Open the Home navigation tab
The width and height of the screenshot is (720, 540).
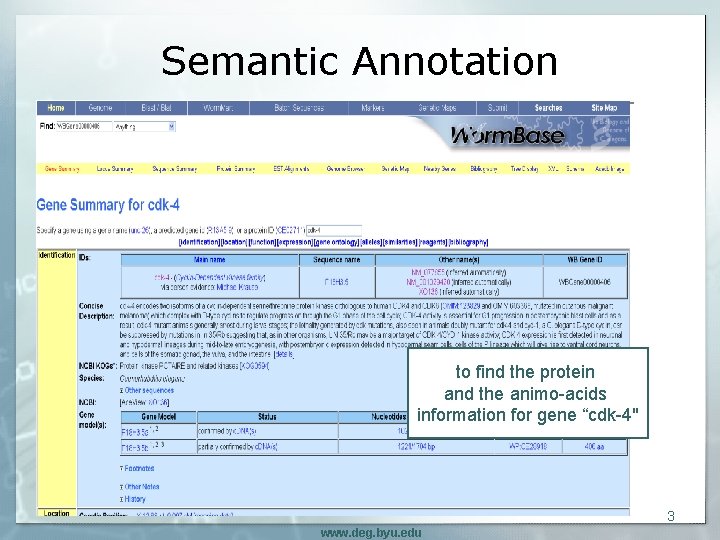click(56, 108)
